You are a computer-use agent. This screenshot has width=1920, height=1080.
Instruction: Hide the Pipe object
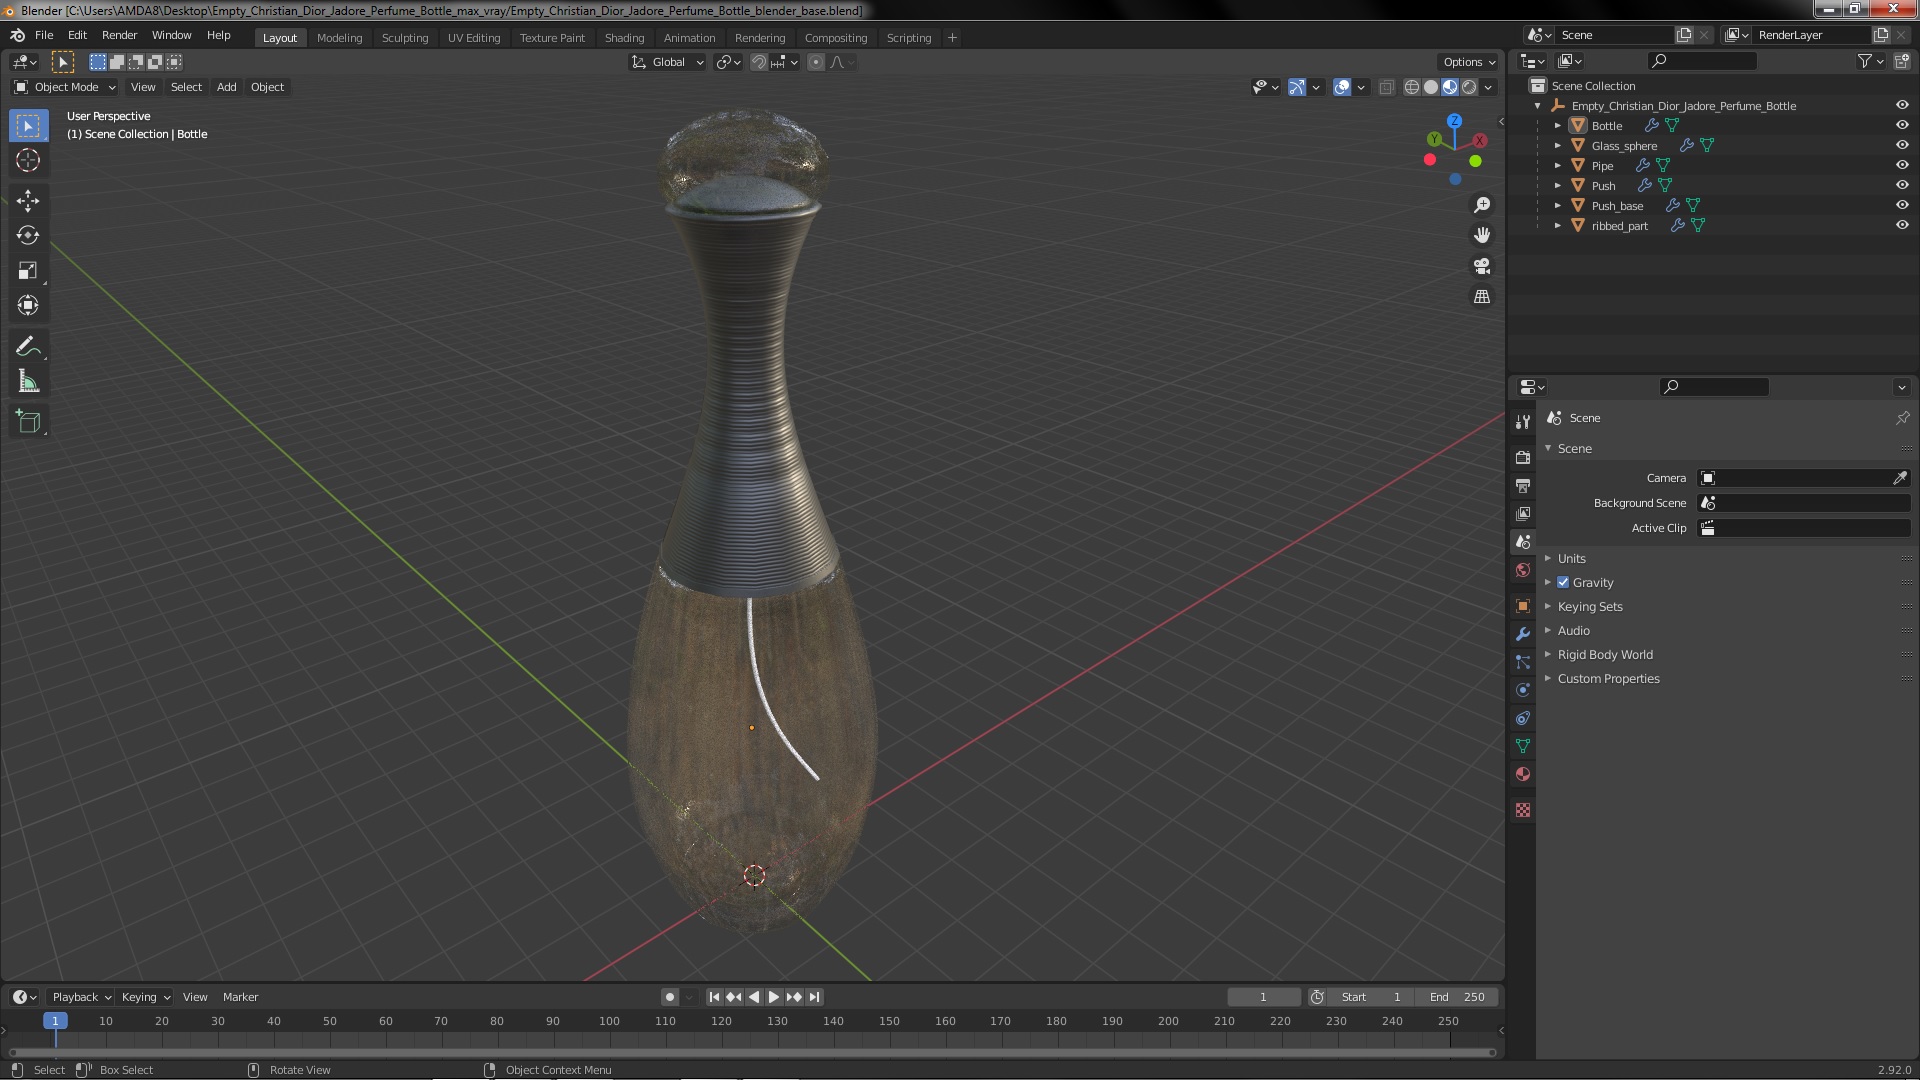tap(1901, 165)
